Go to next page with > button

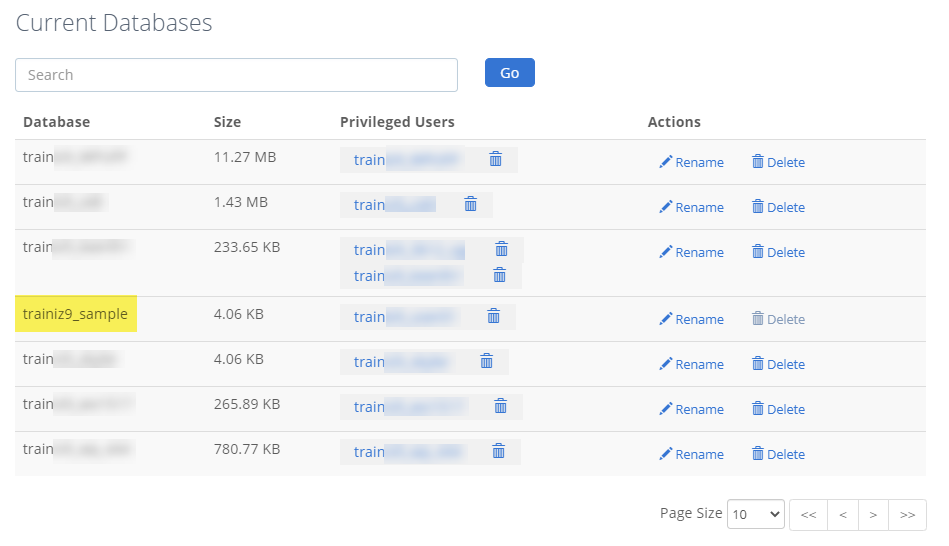pyautogui.click(x=873, y=515)
